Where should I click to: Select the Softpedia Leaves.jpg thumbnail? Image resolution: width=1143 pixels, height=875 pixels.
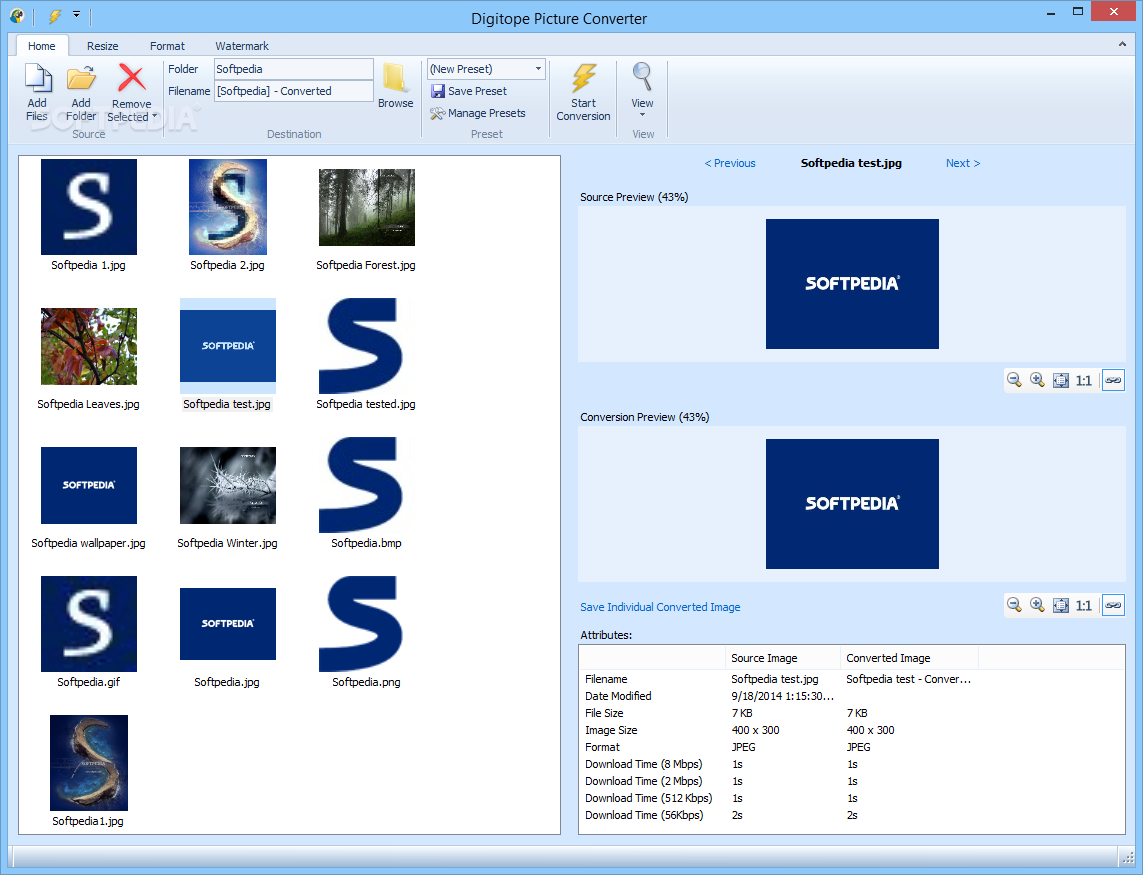[89, 346]
